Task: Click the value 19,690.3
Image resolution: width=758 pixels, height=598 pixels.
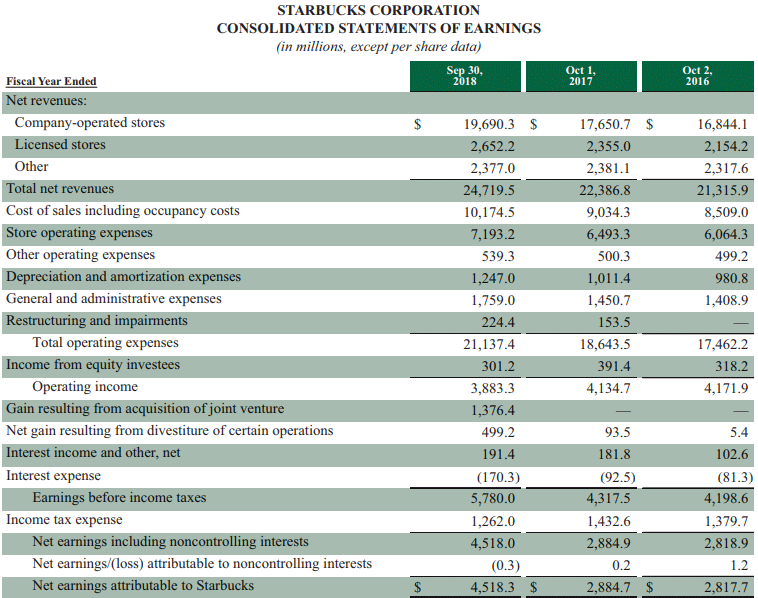Action: 489,125
